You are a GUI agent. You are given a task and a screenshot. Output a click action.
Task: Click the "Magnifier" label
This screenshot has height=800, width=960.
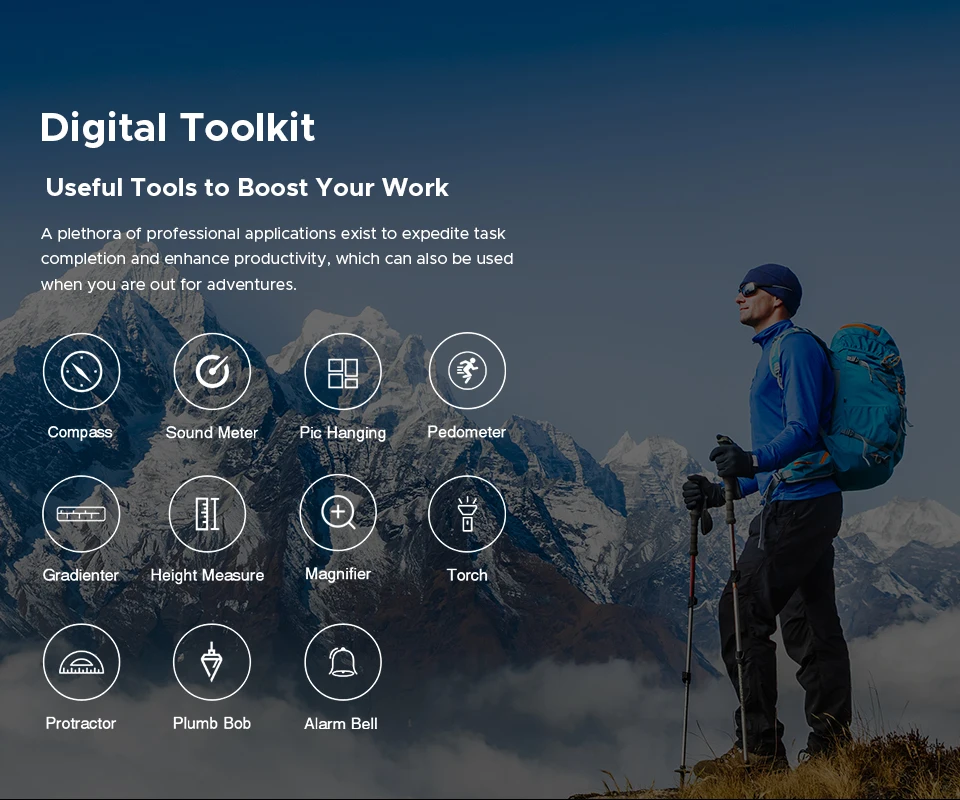click(x=338, y=574)
